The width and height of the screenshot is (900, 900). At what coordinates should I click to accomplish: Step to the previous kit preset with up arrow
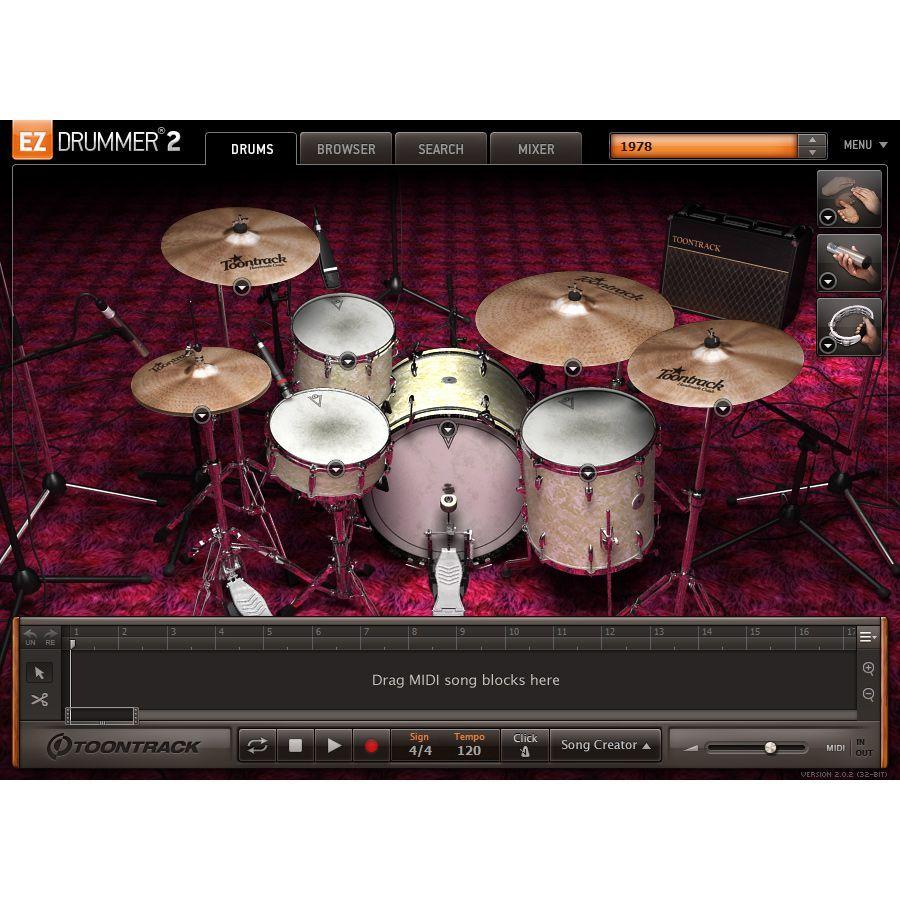[x=812, y=140]
